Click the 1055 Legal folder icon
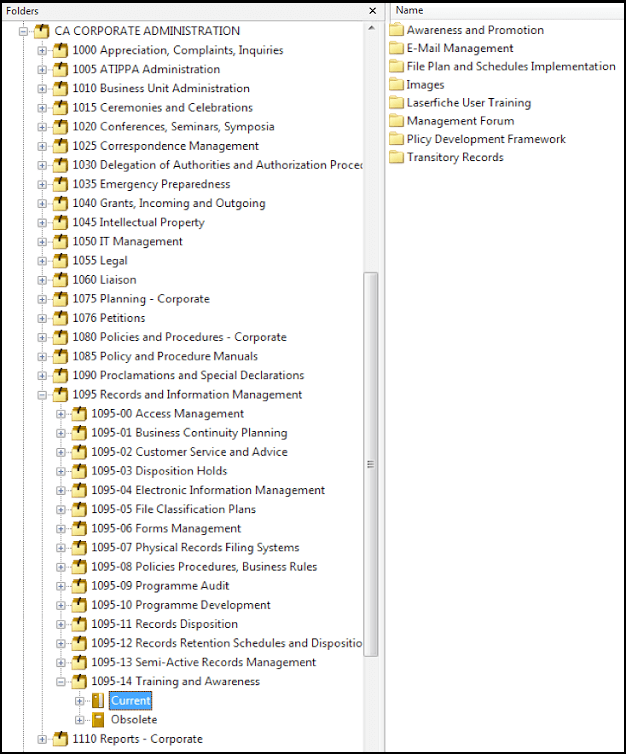 pos(60,261)
